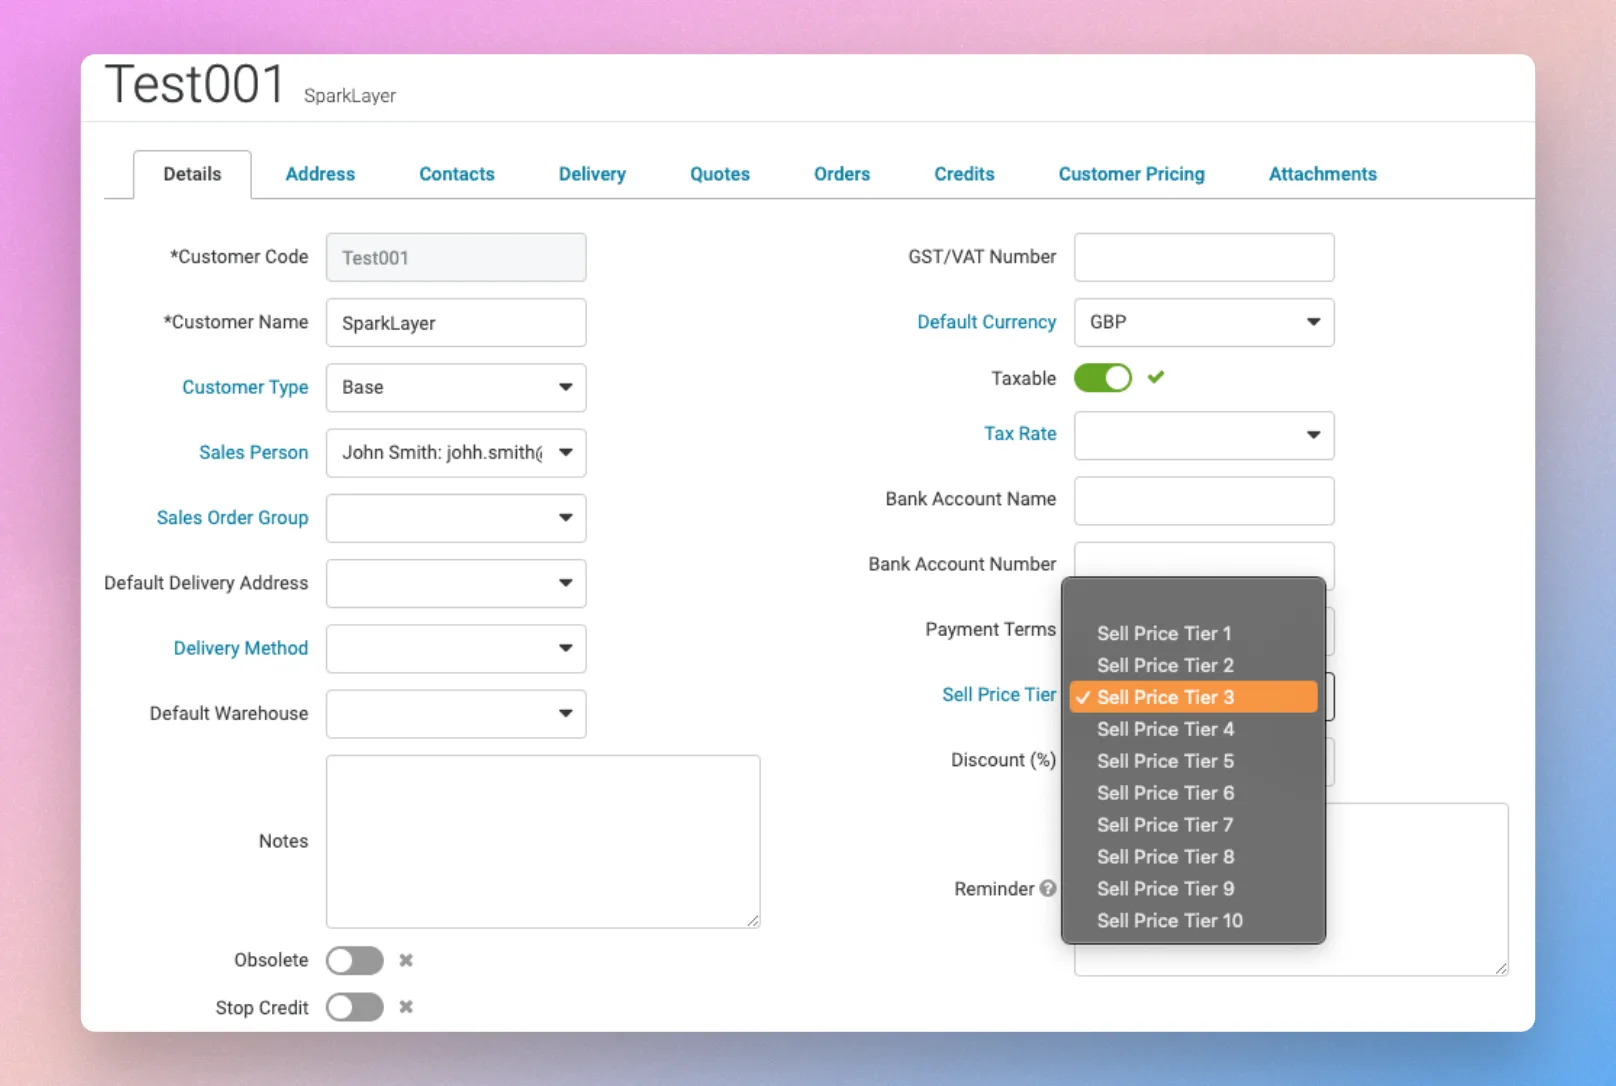Viewport: 1616px width, 1086px height.
Task: Expand the Tax Rate dropdown
Action: 1204,435
